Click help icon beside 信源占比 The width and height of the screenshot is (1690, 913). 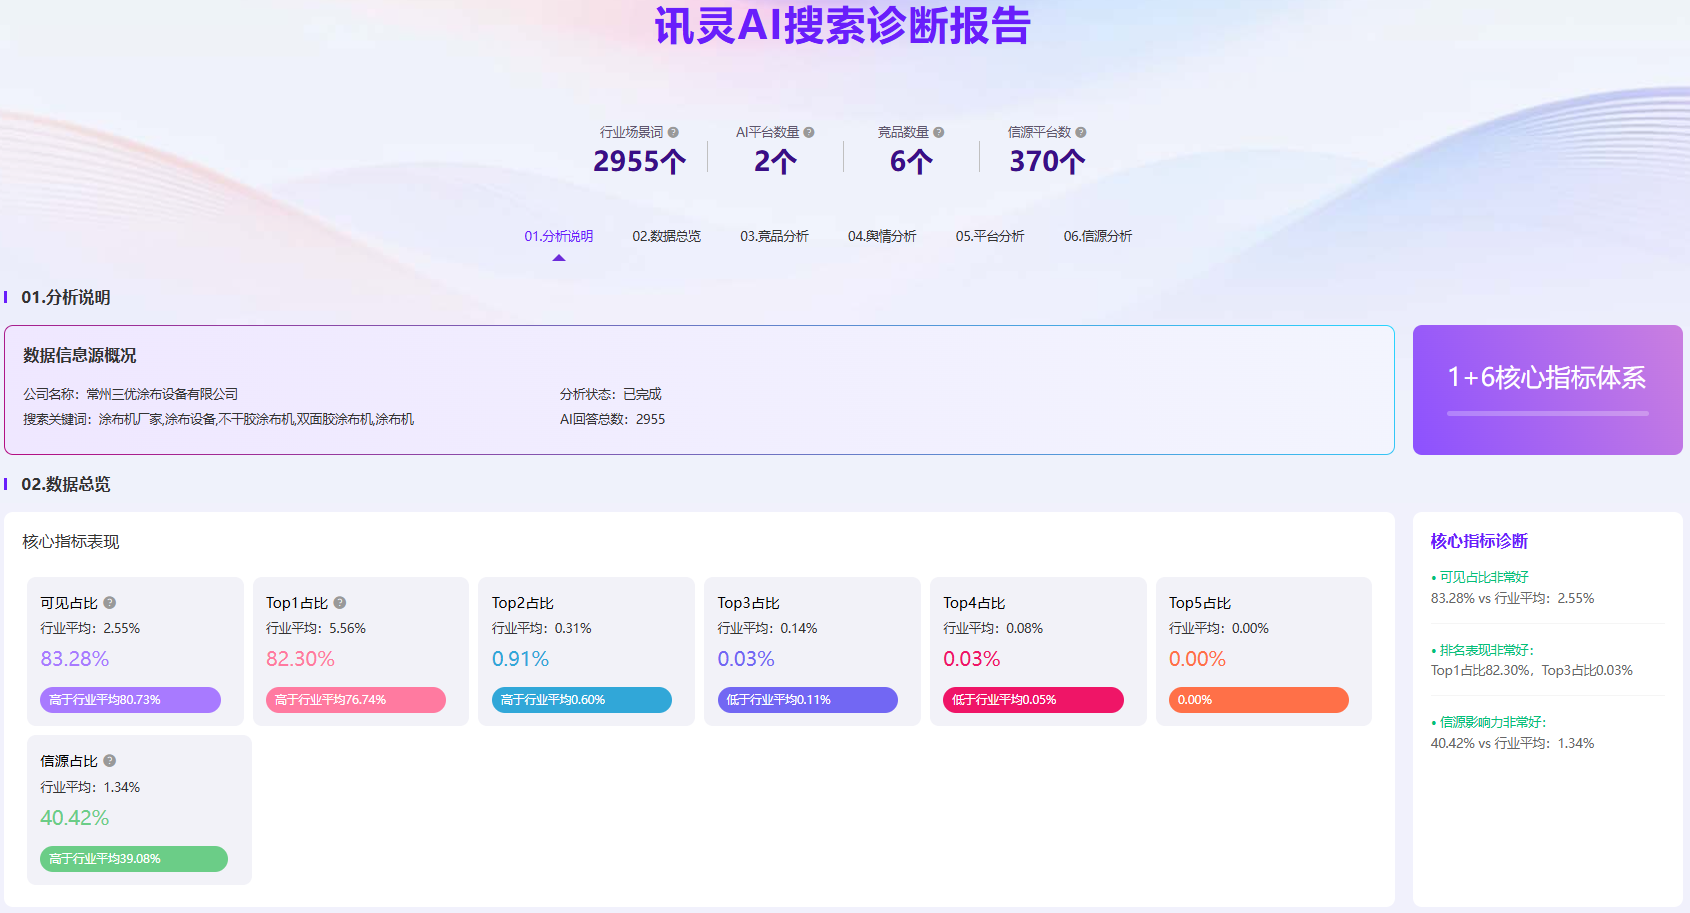click(110, 761)
